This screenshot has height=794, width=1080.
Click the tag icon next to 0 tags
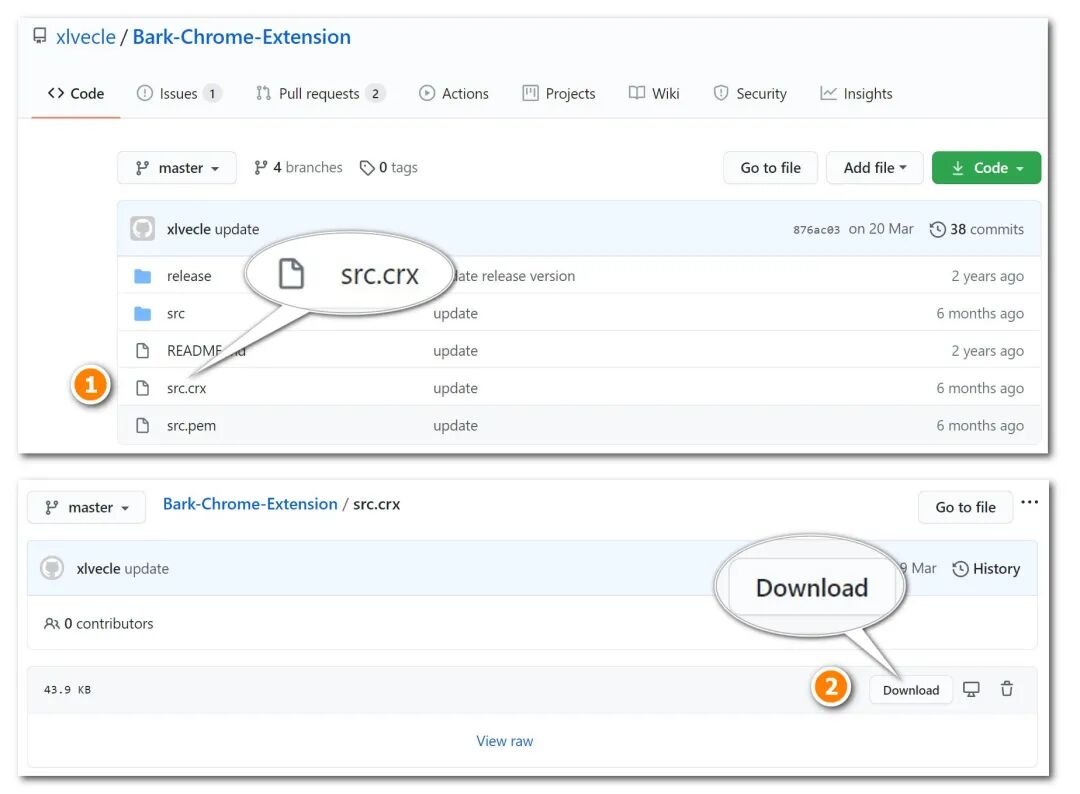click(x=367, y=167)
